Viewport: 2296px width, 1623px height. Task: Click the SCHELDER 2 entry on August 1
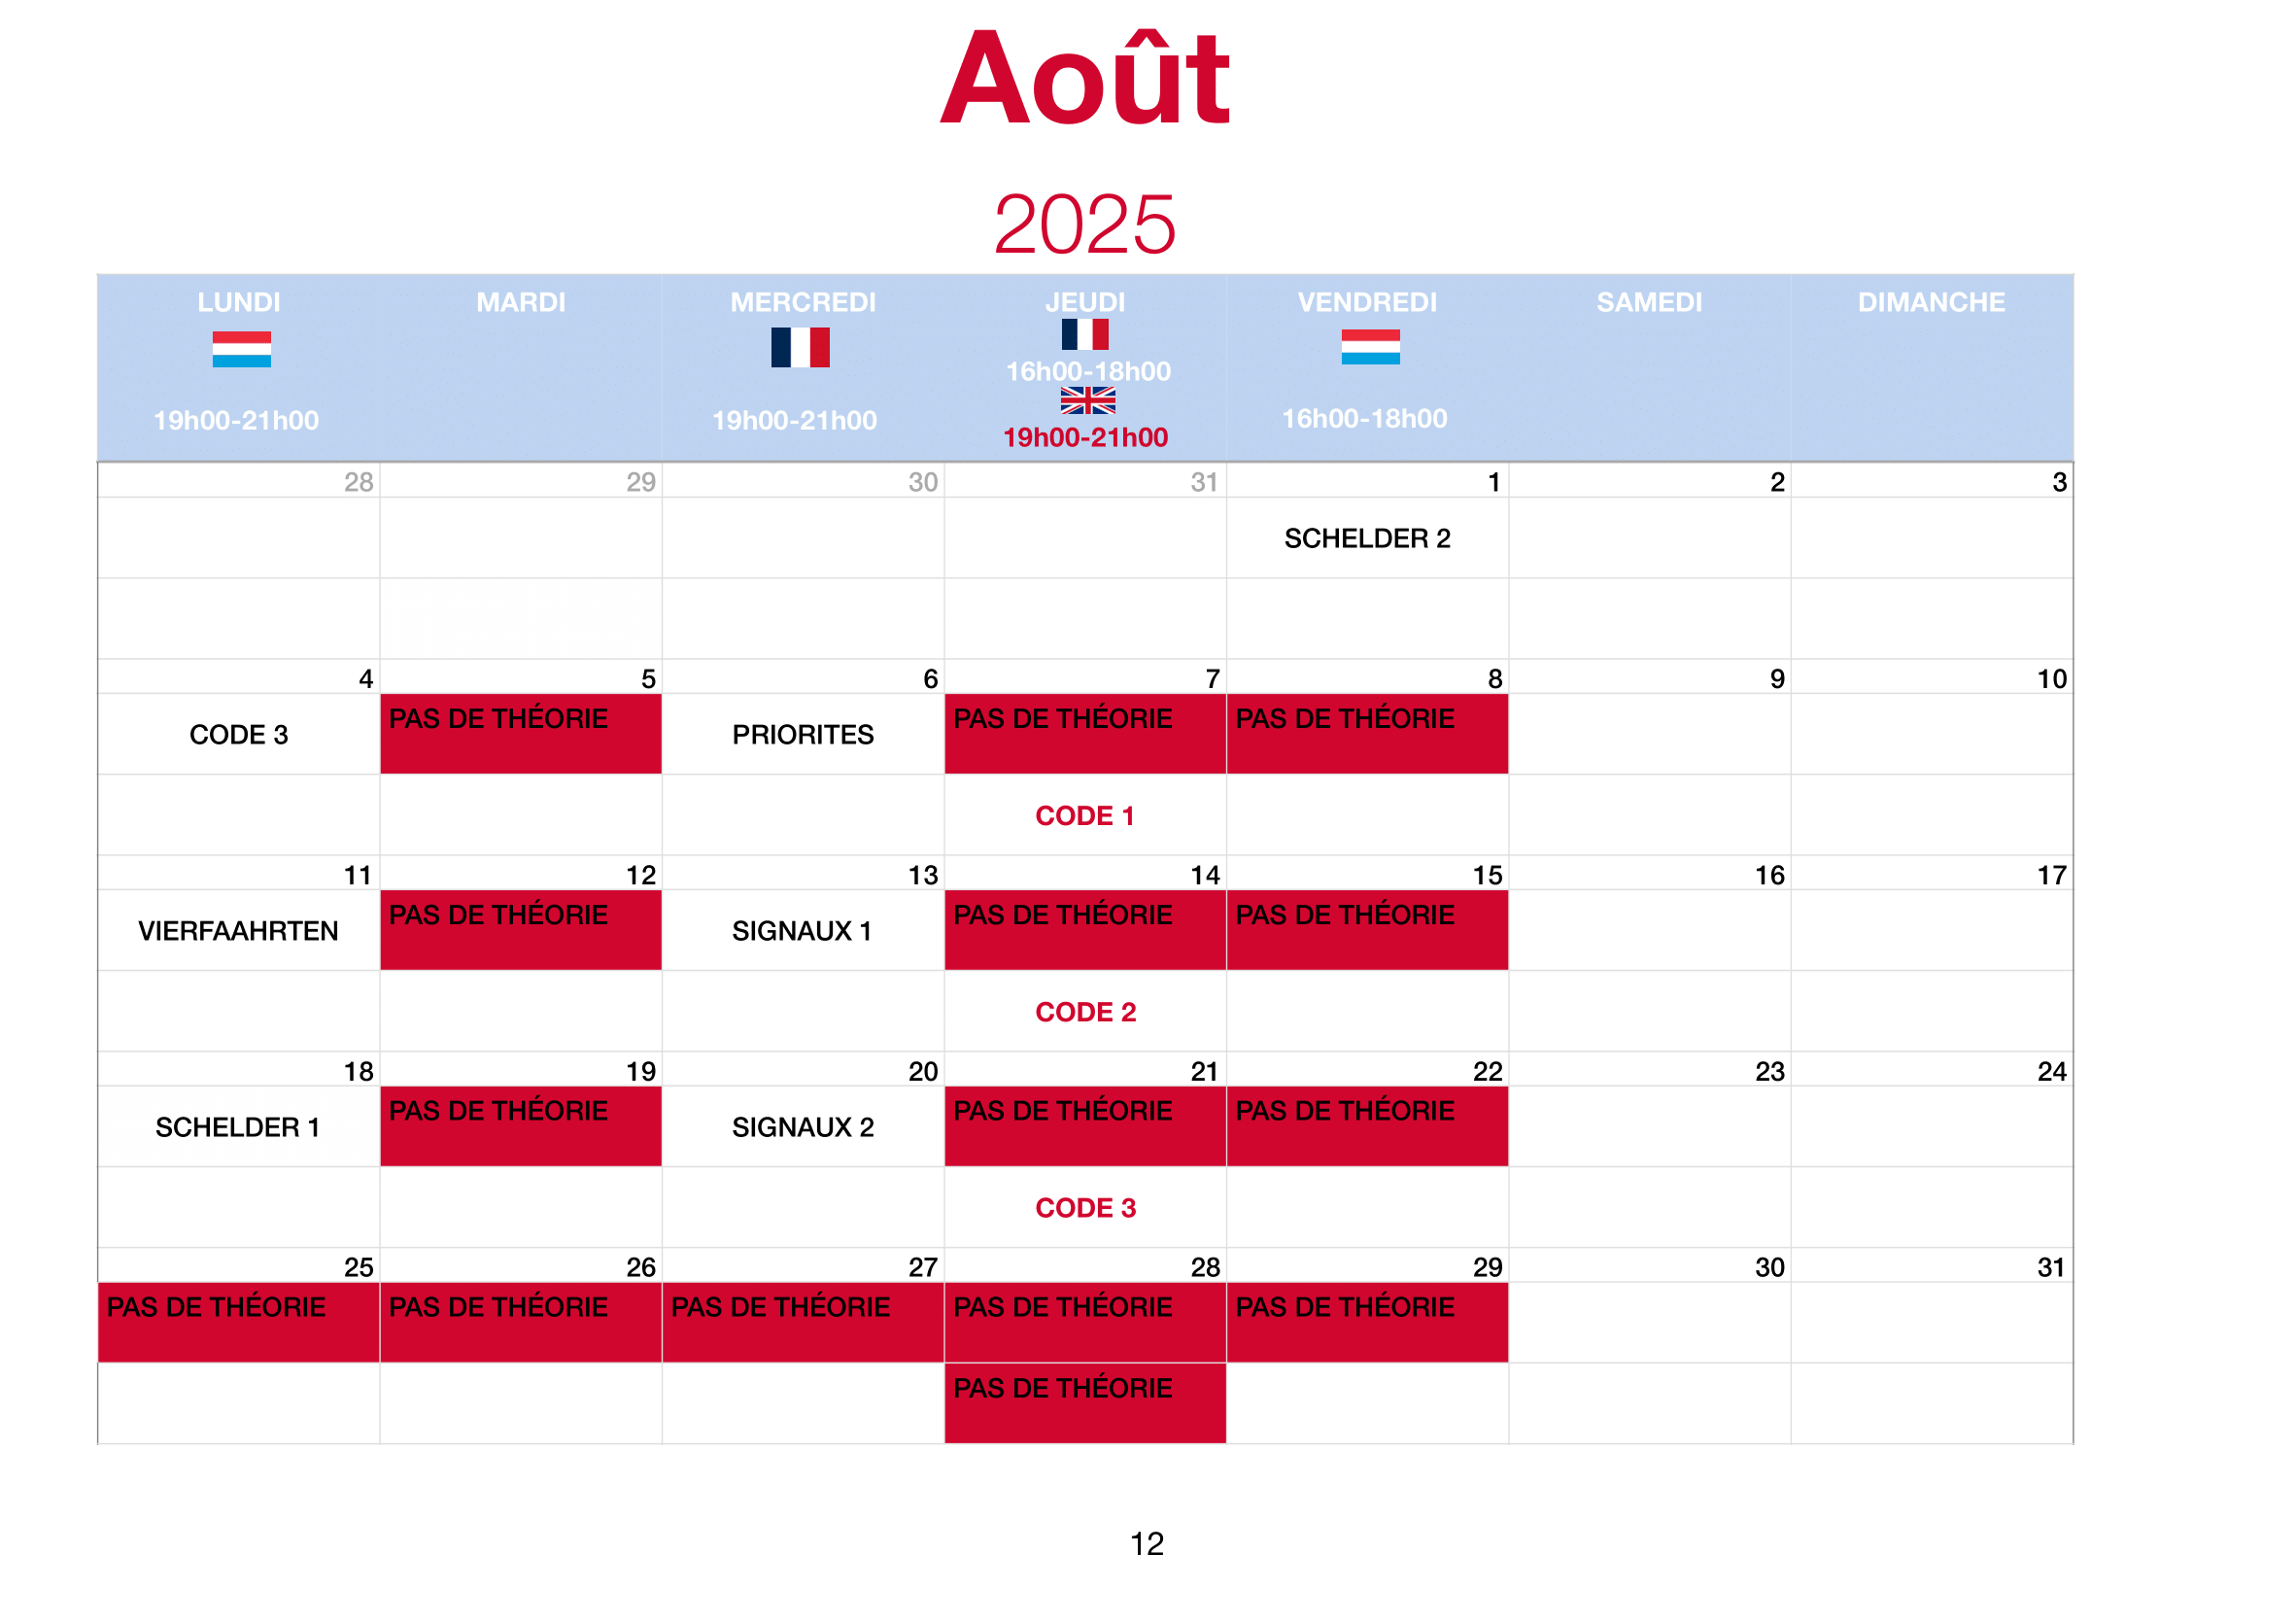click(x=1367, y=538)
